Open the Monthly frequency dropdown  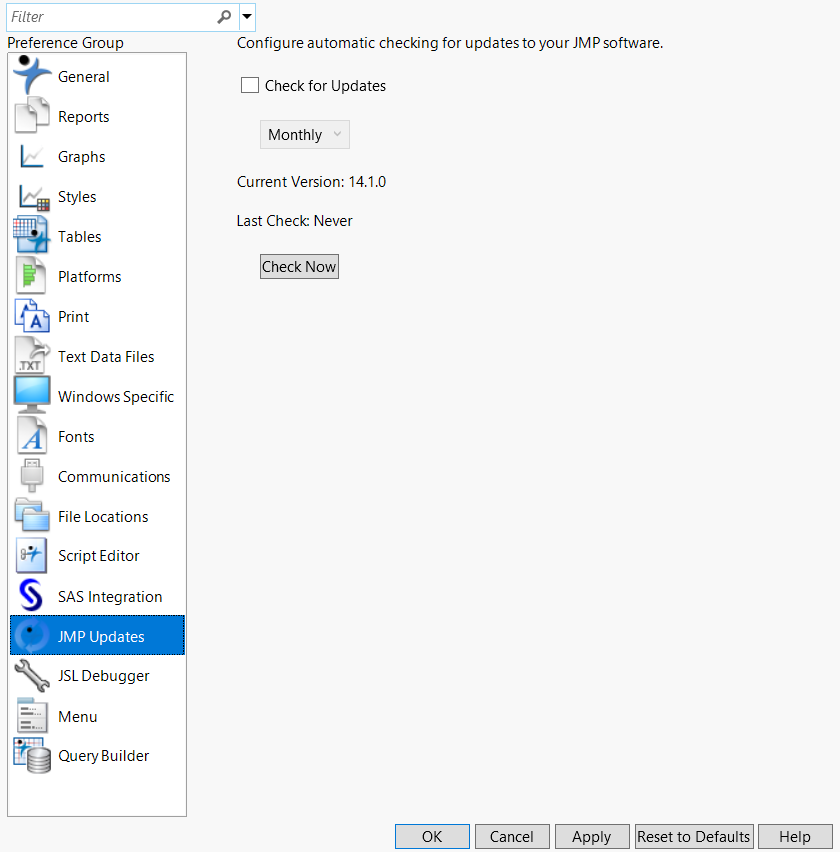(x=305, y=134)
